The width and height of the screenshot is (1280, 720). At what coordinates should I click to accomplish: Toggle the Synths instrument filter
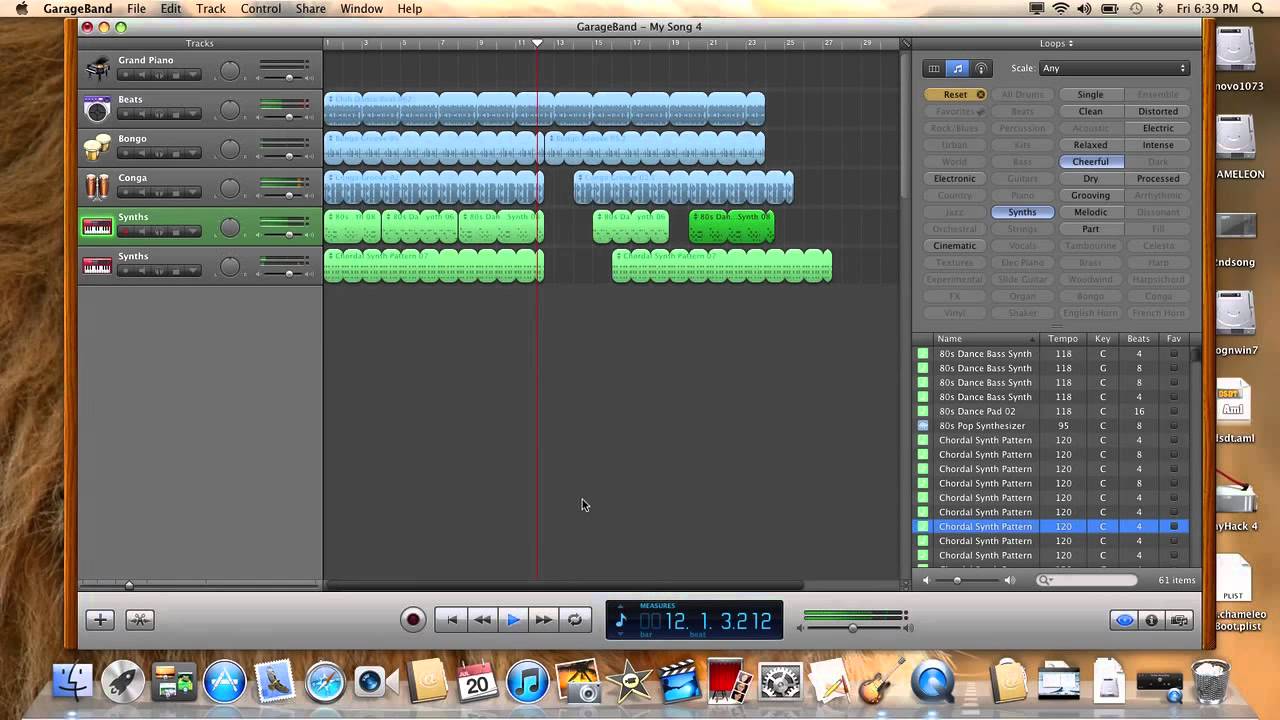[1022, 212]
